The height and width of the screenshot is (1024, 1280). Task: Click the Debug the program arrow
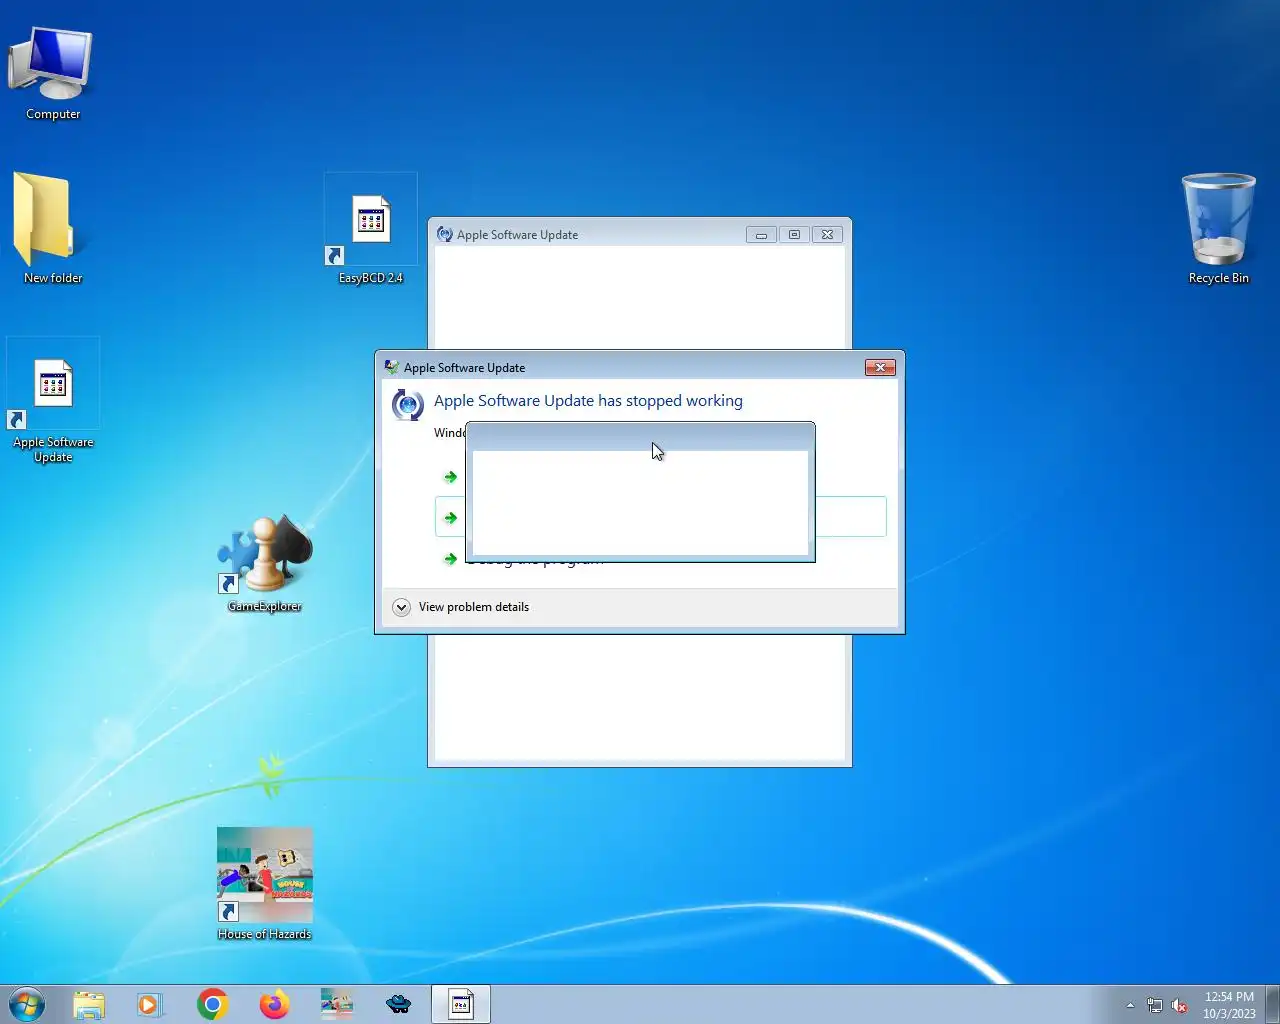tap(450, 559)
